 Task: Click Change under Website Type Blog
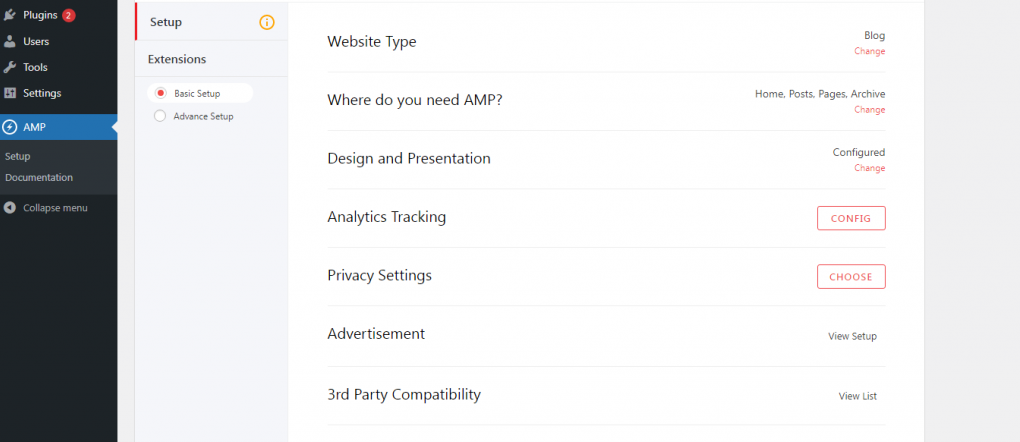[869, 51]
